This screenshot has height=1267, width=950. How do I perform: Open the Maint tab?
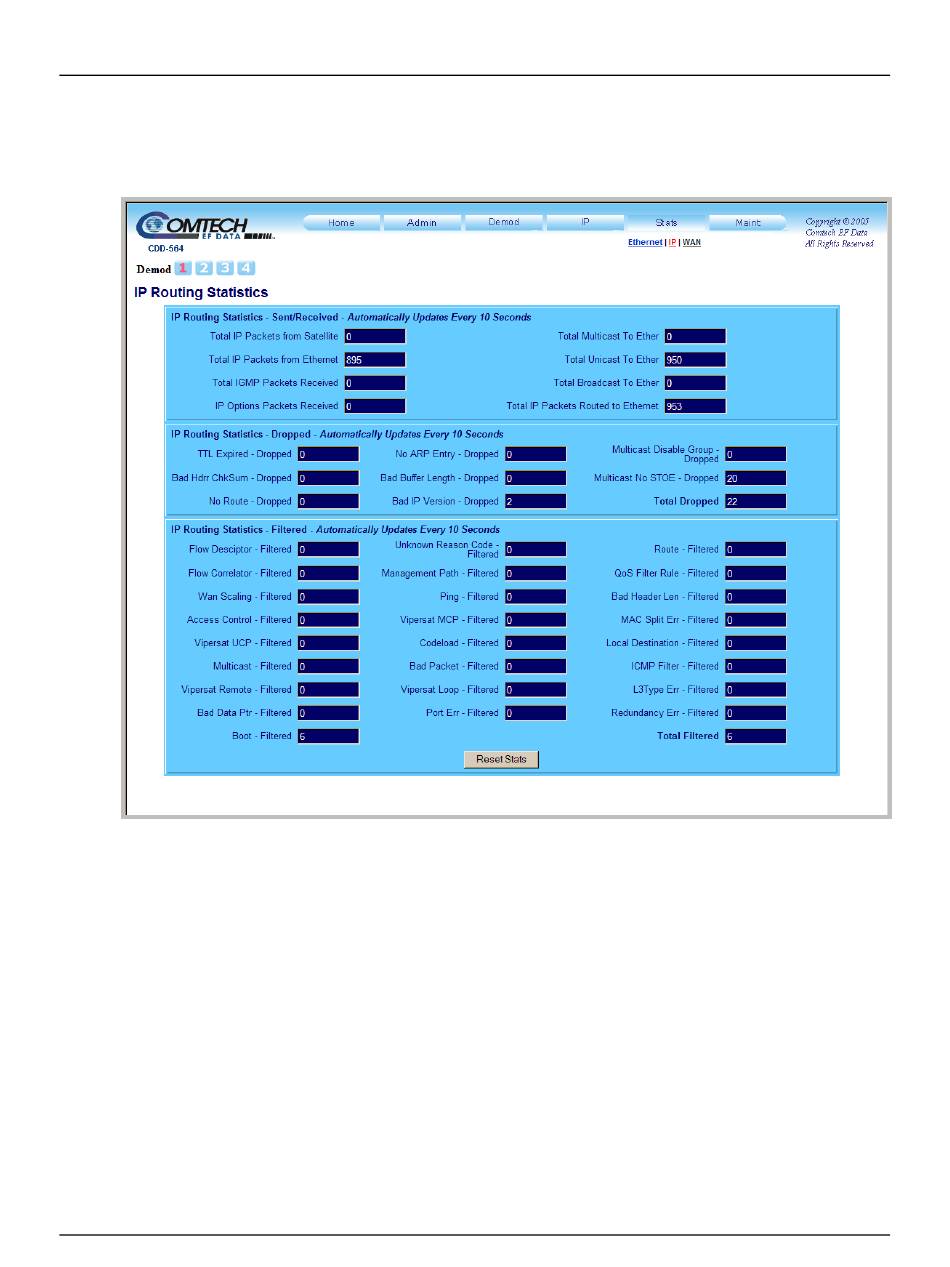point(748,223)
